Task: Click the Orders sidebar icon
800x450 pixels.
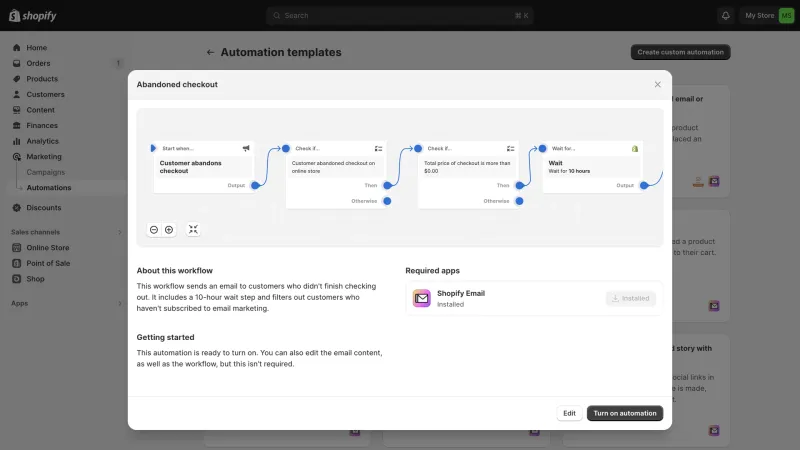Action: tap(16, 63)
